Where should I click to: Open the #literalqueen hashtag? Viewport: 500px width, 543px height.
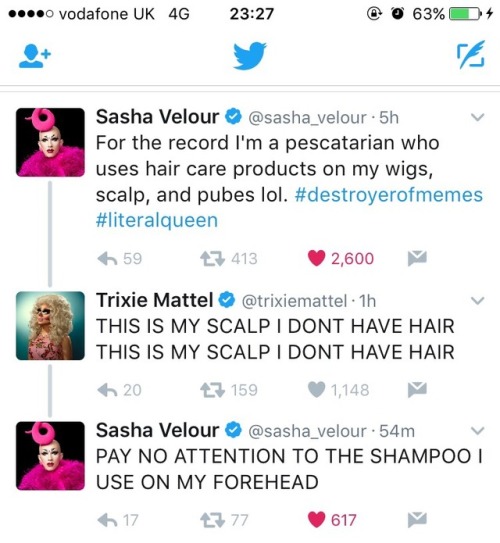point(157,221)
